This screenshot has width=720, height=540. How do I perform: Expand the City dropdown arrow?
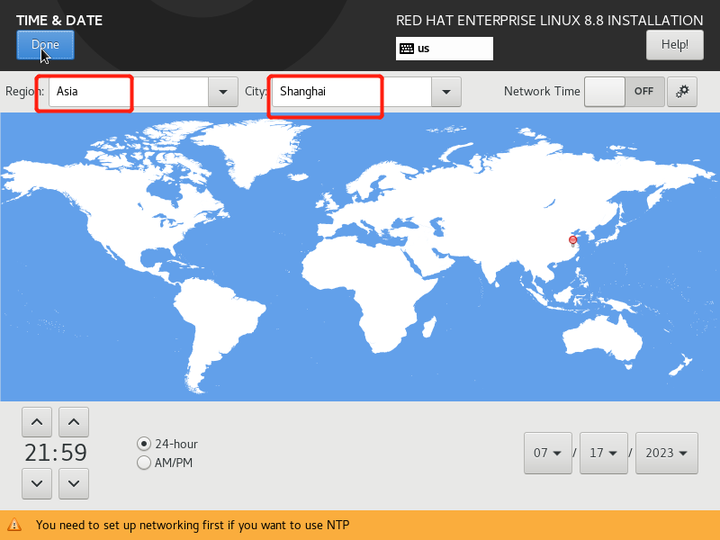click(446, 92)
